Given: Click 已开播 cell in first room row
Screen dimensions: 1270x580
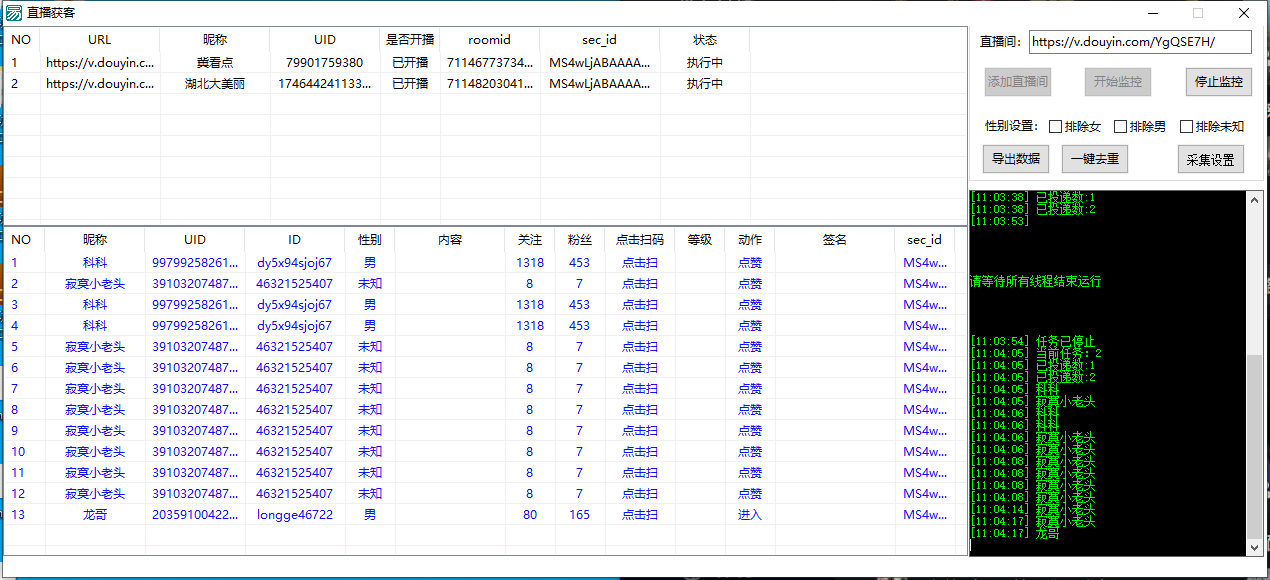Looking at the screenshot, I should [410, 63].
